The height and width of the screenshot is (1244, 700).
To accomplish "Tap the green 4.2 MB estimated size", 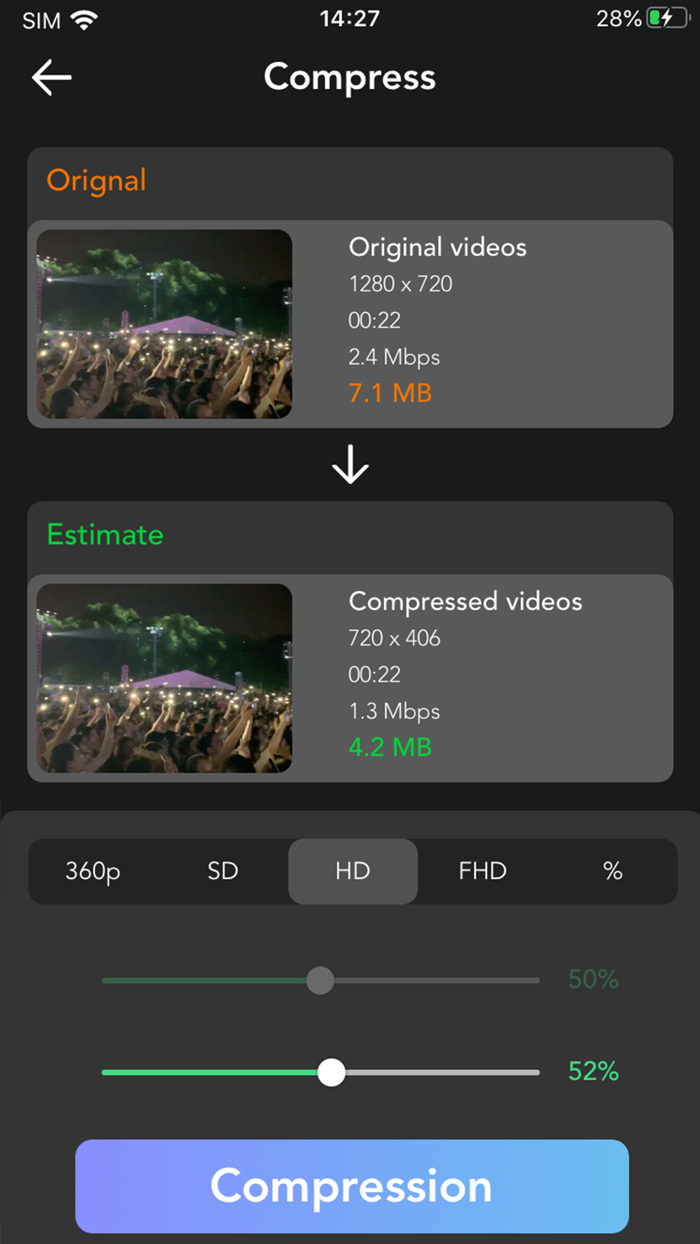I will click(x=390, y=747).
